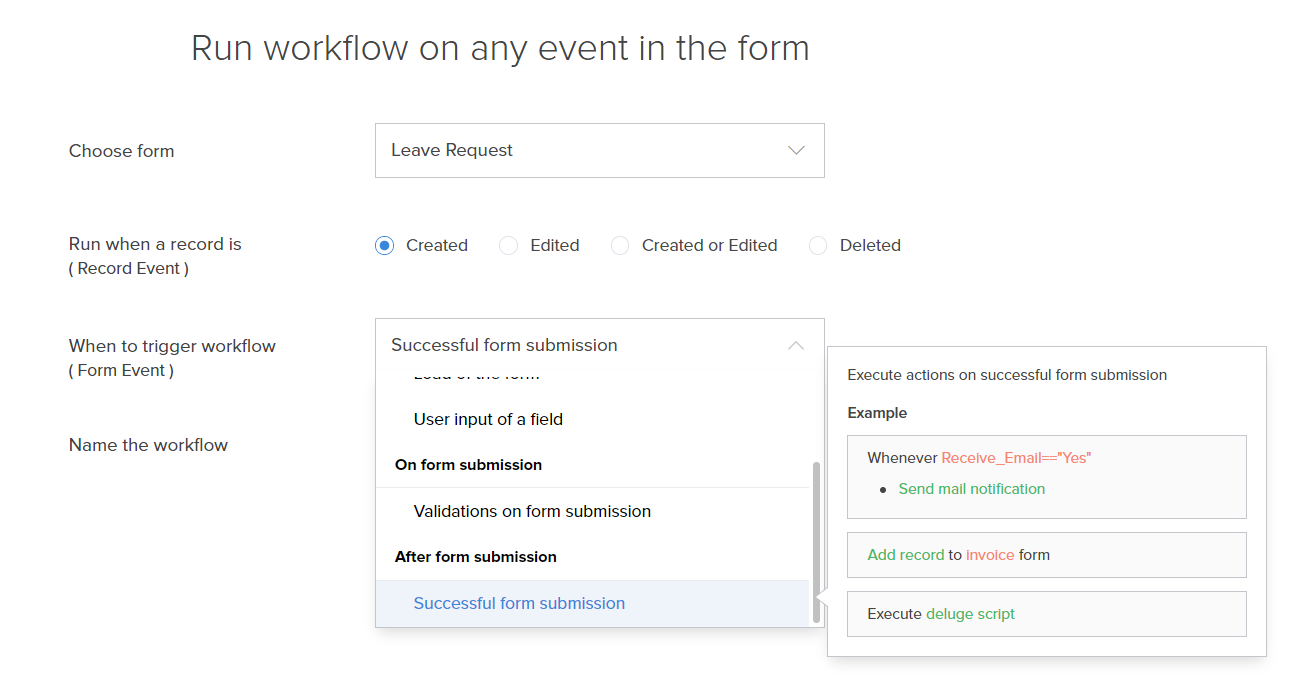This screenshot has height=675, width=1311.
Task: Open the Choose form Leave Request dropdown
Action: point(599,151)
